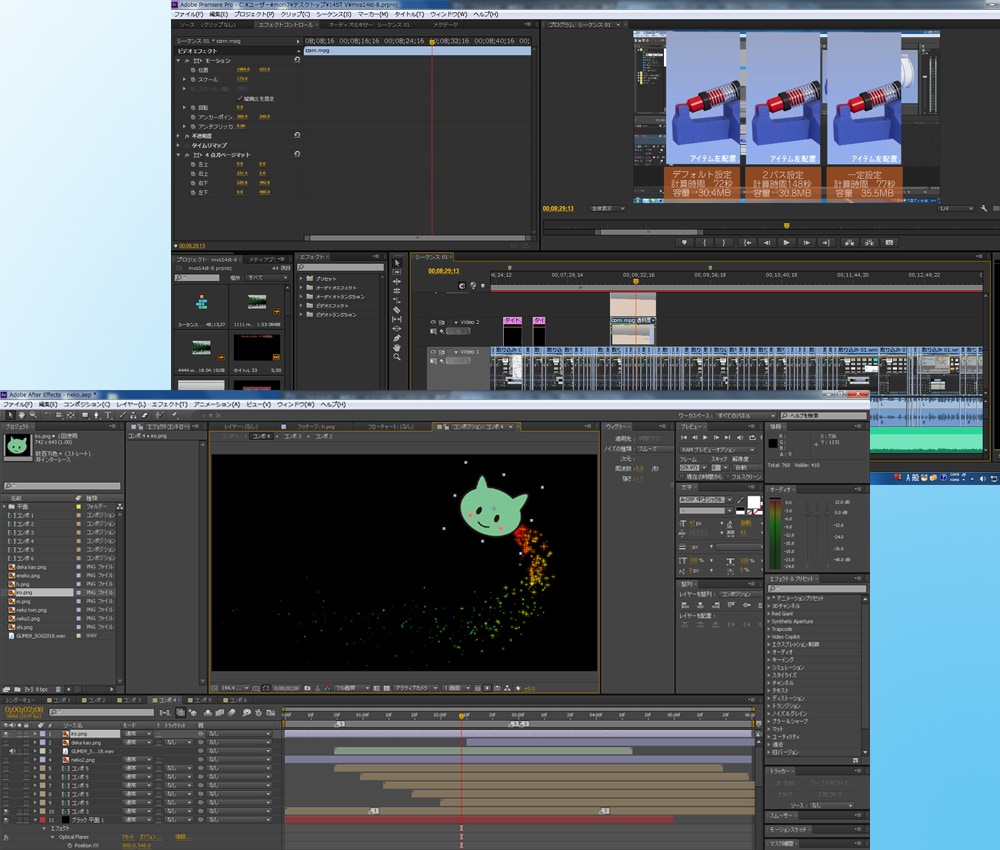This screenshot has width=1000, height=850.
Task: Expand the ビデオエフェクト folder in Premiere Effects panel
Action: (x=302, y=305)
